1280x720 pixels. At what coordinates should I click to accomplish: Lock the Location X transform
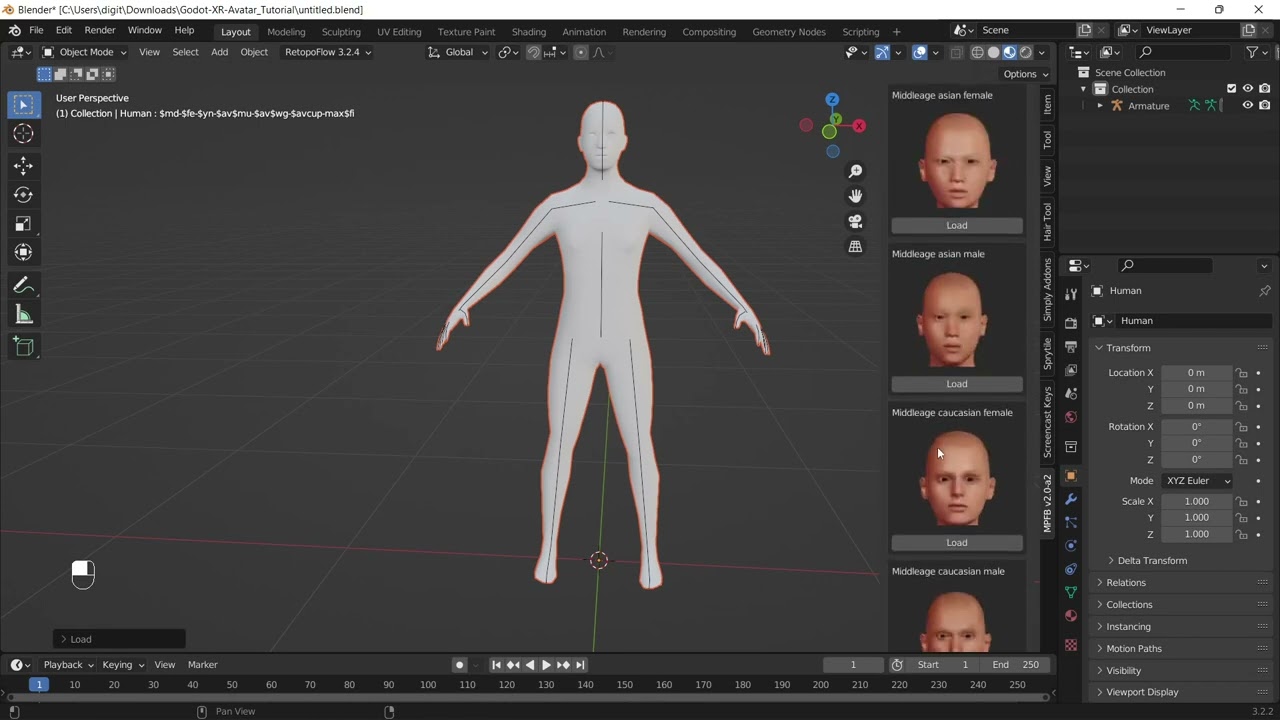[x=1241, y=373]
